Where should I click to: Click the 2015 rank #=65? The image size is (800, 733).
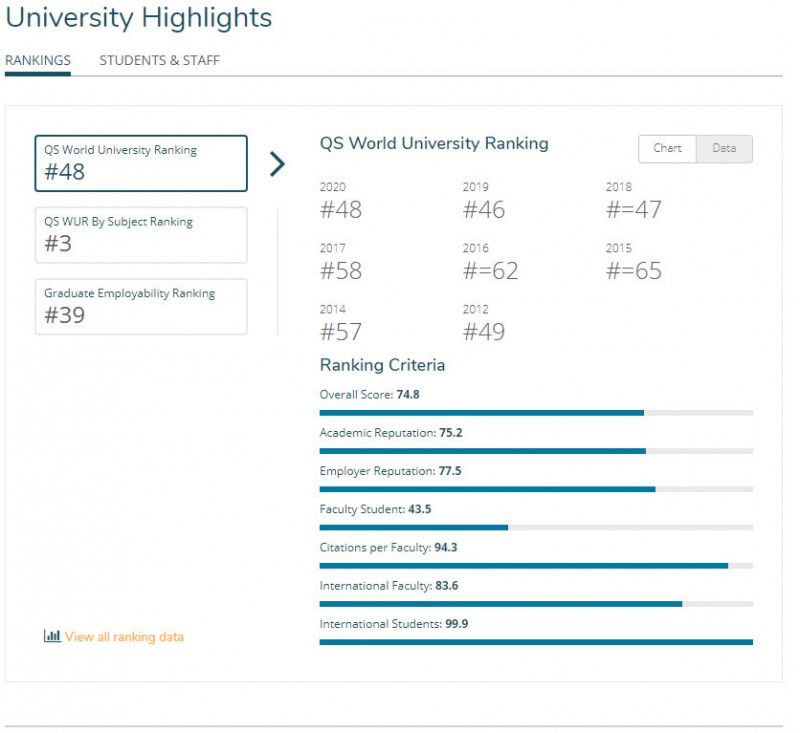pos(634,271)
